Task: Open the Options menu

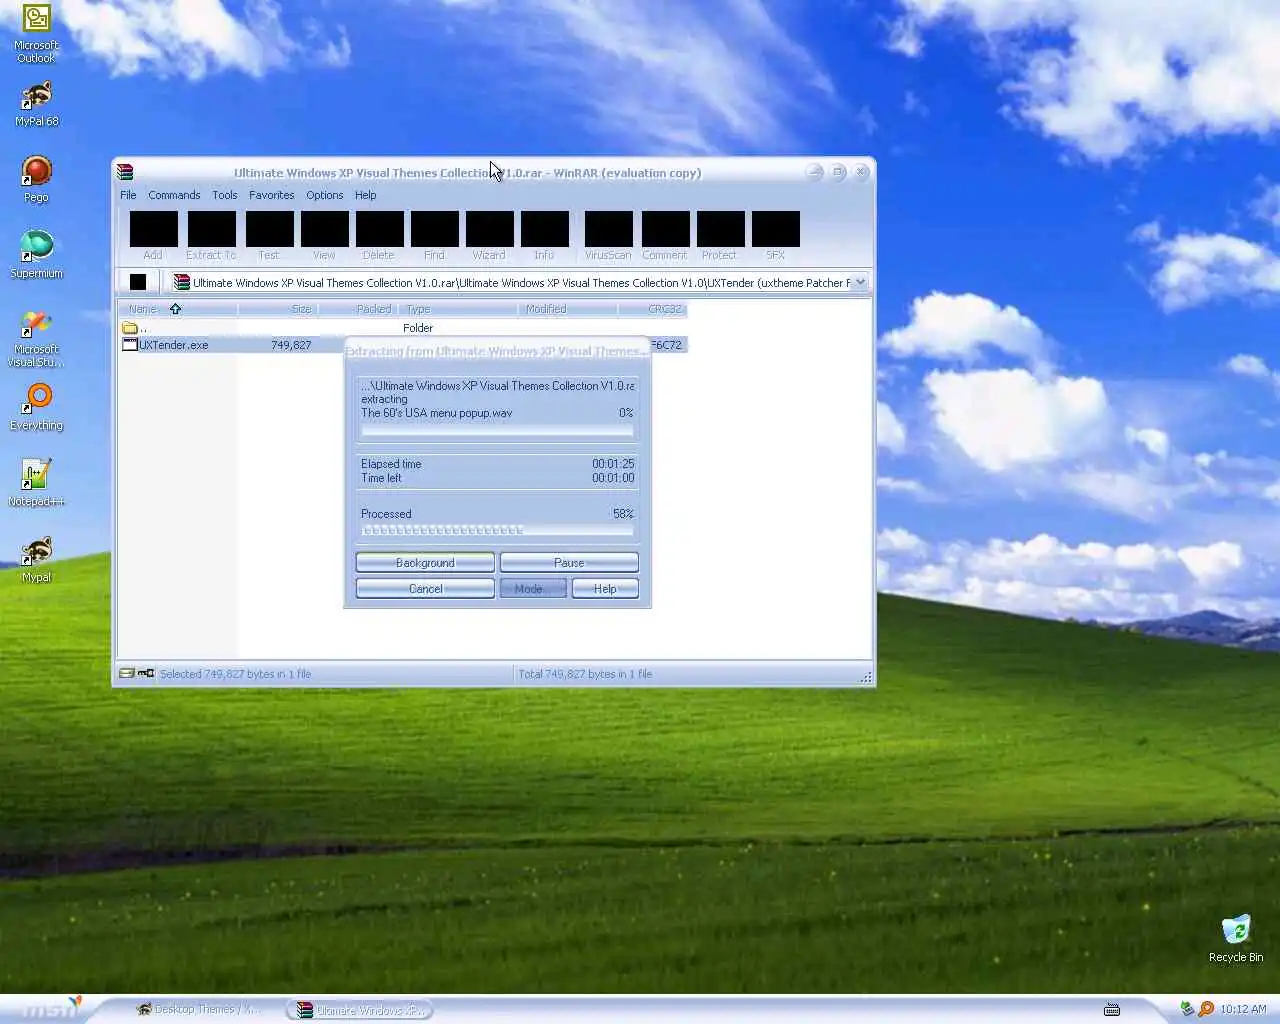Action: click(325, 195)
